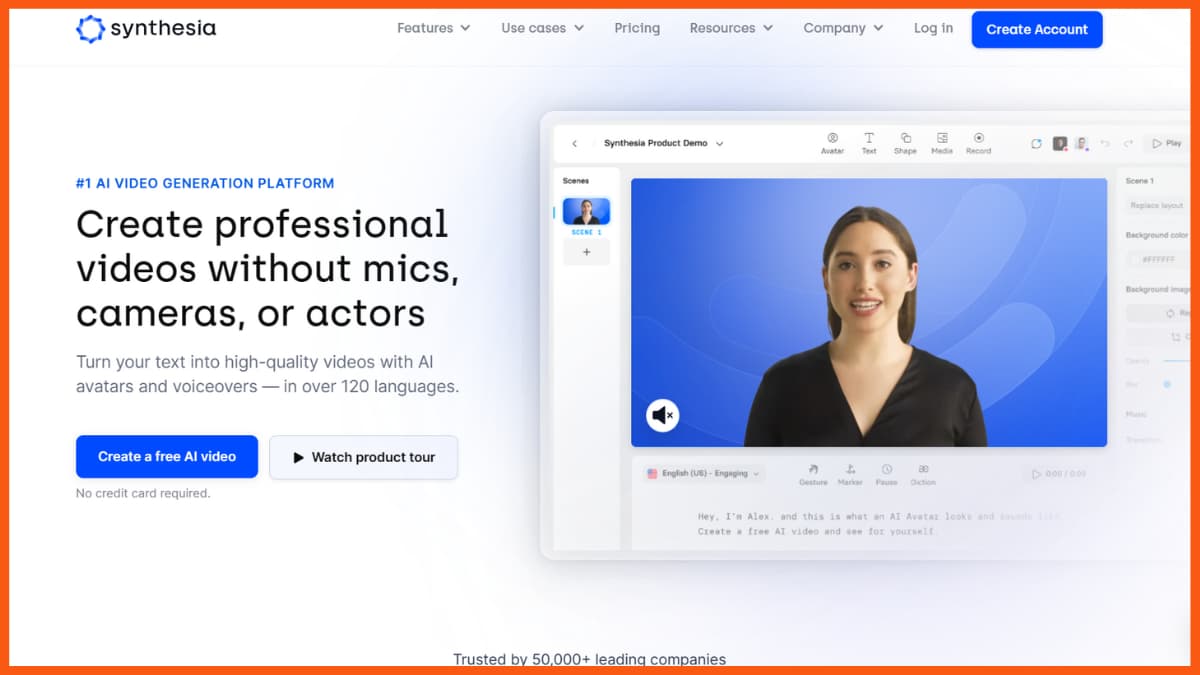This screenshot has height=675, width=1200.
Task: Open the English (US) - Engaging voice dropdown
Action: coord(704,473)
